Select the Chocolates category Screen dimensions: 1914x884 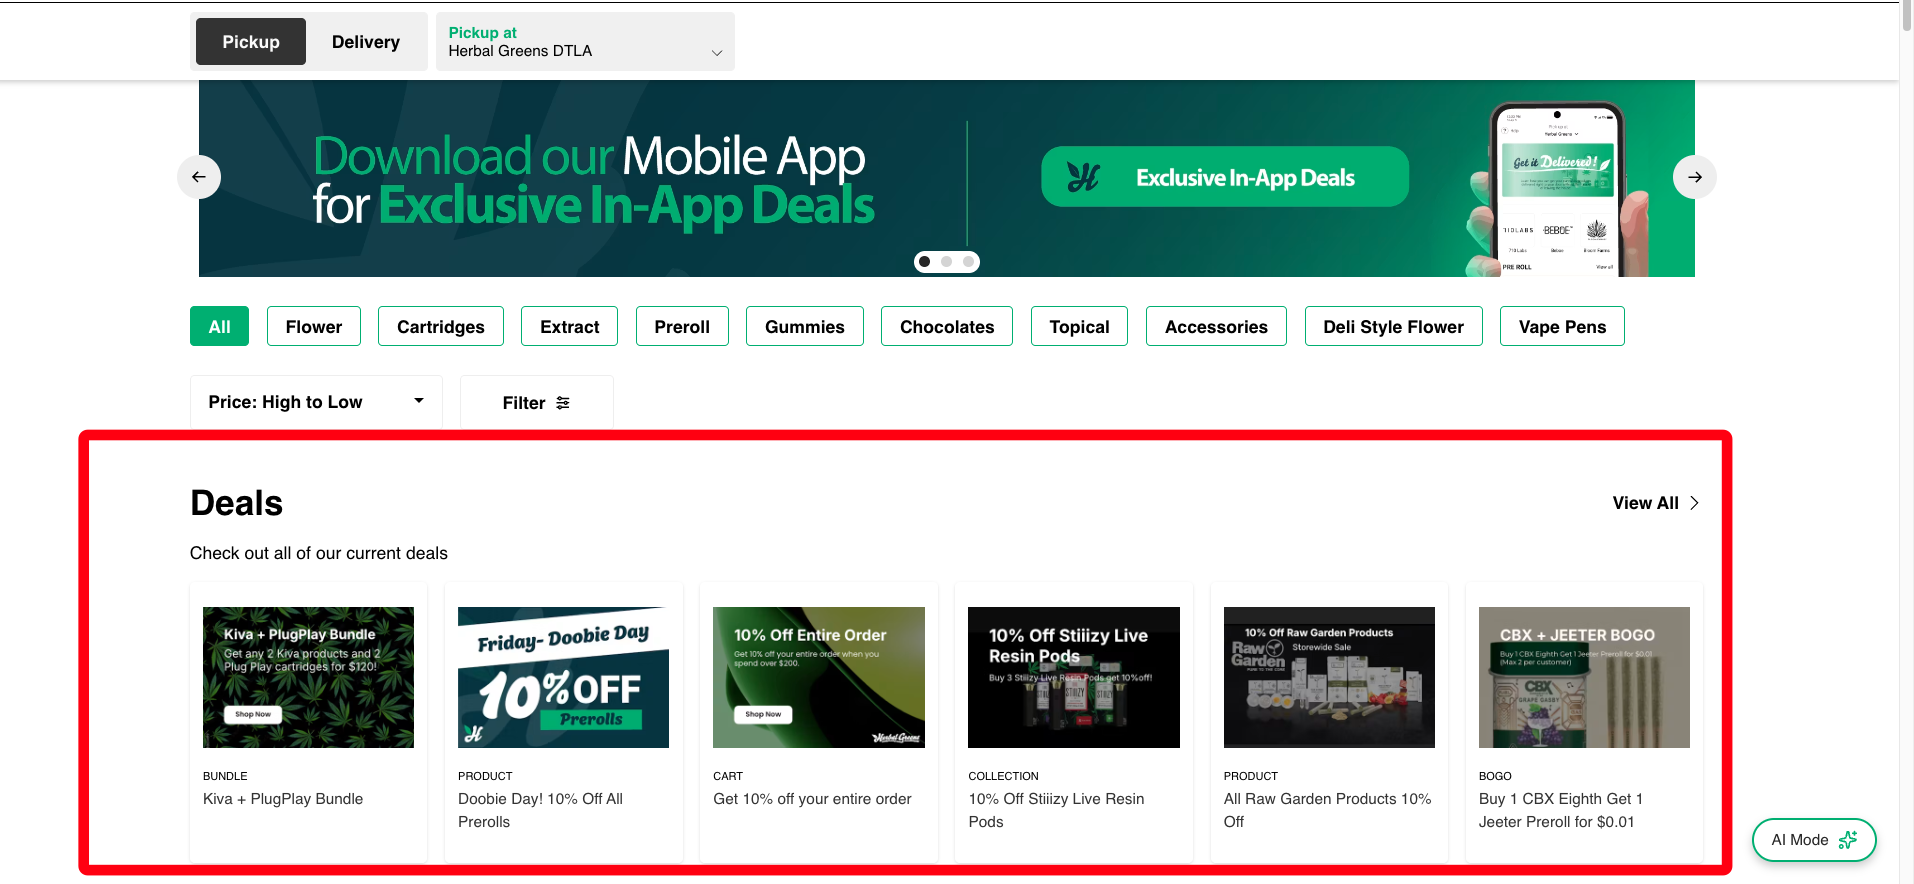pyautogui.click(x=947, y=326)
